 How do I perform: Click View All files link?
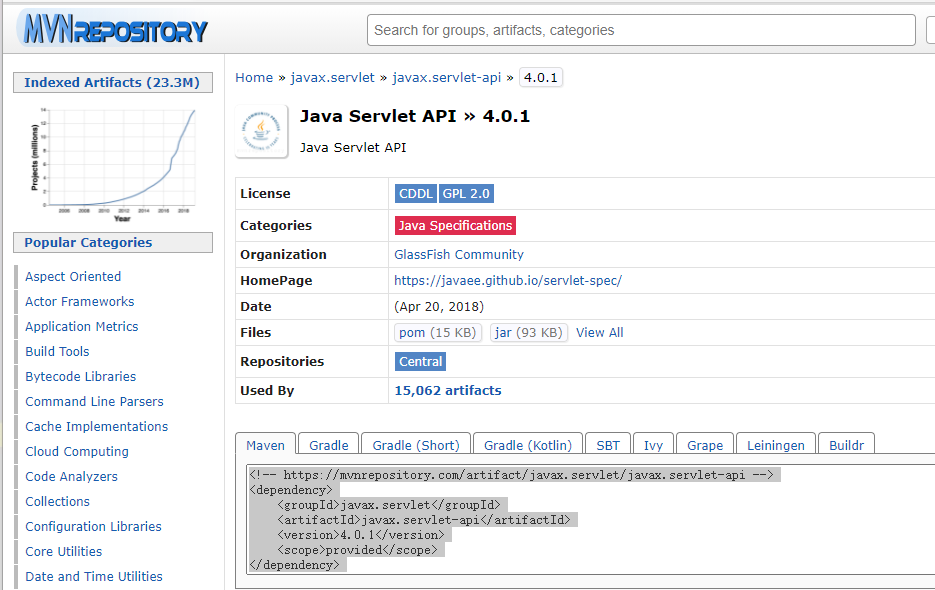coord(599,332)
